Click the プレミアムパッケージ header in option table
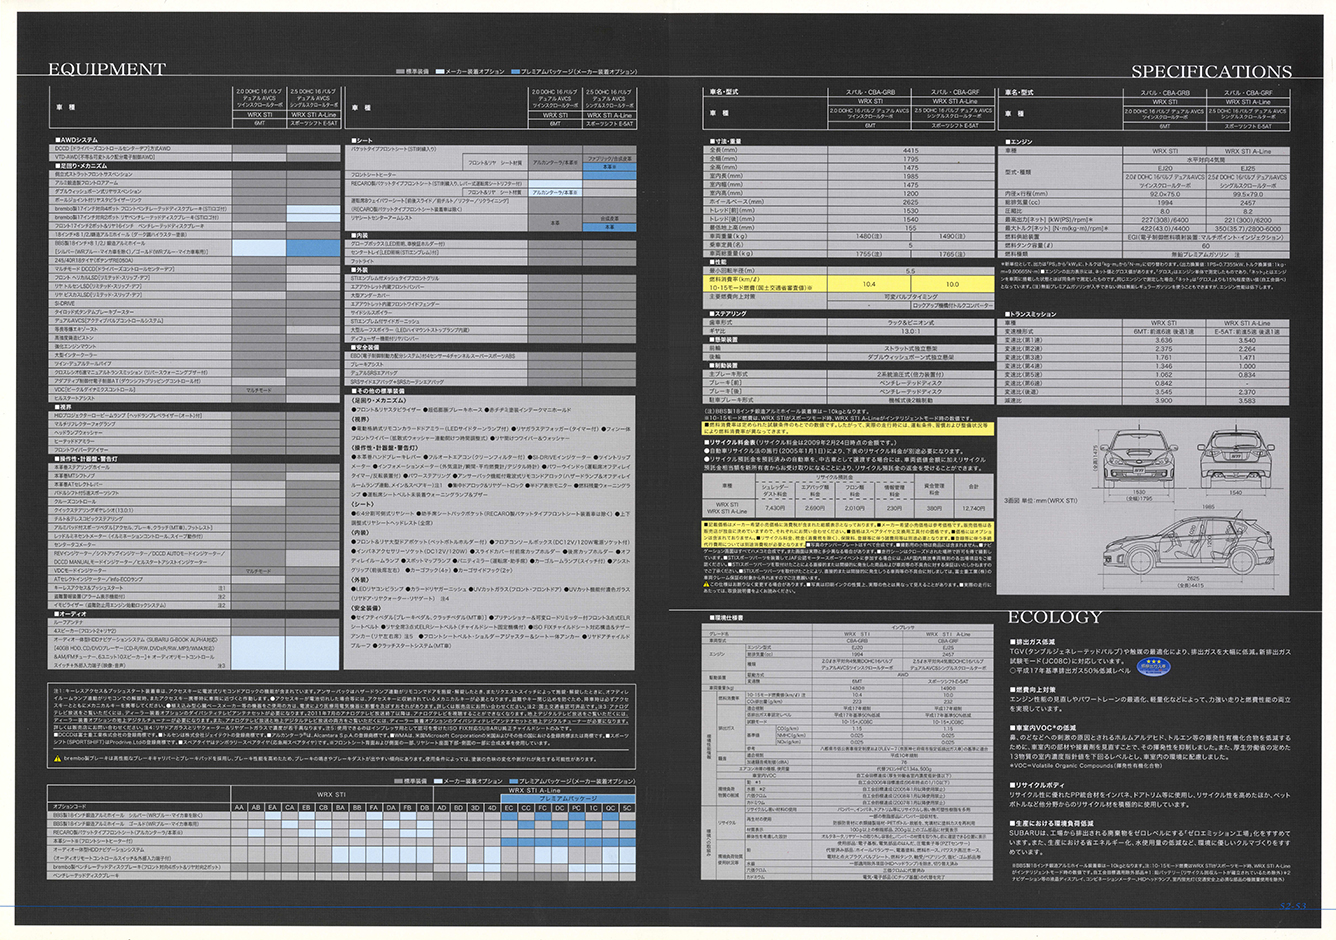Screen dimensions: 1336x940 tap(566, 799)
